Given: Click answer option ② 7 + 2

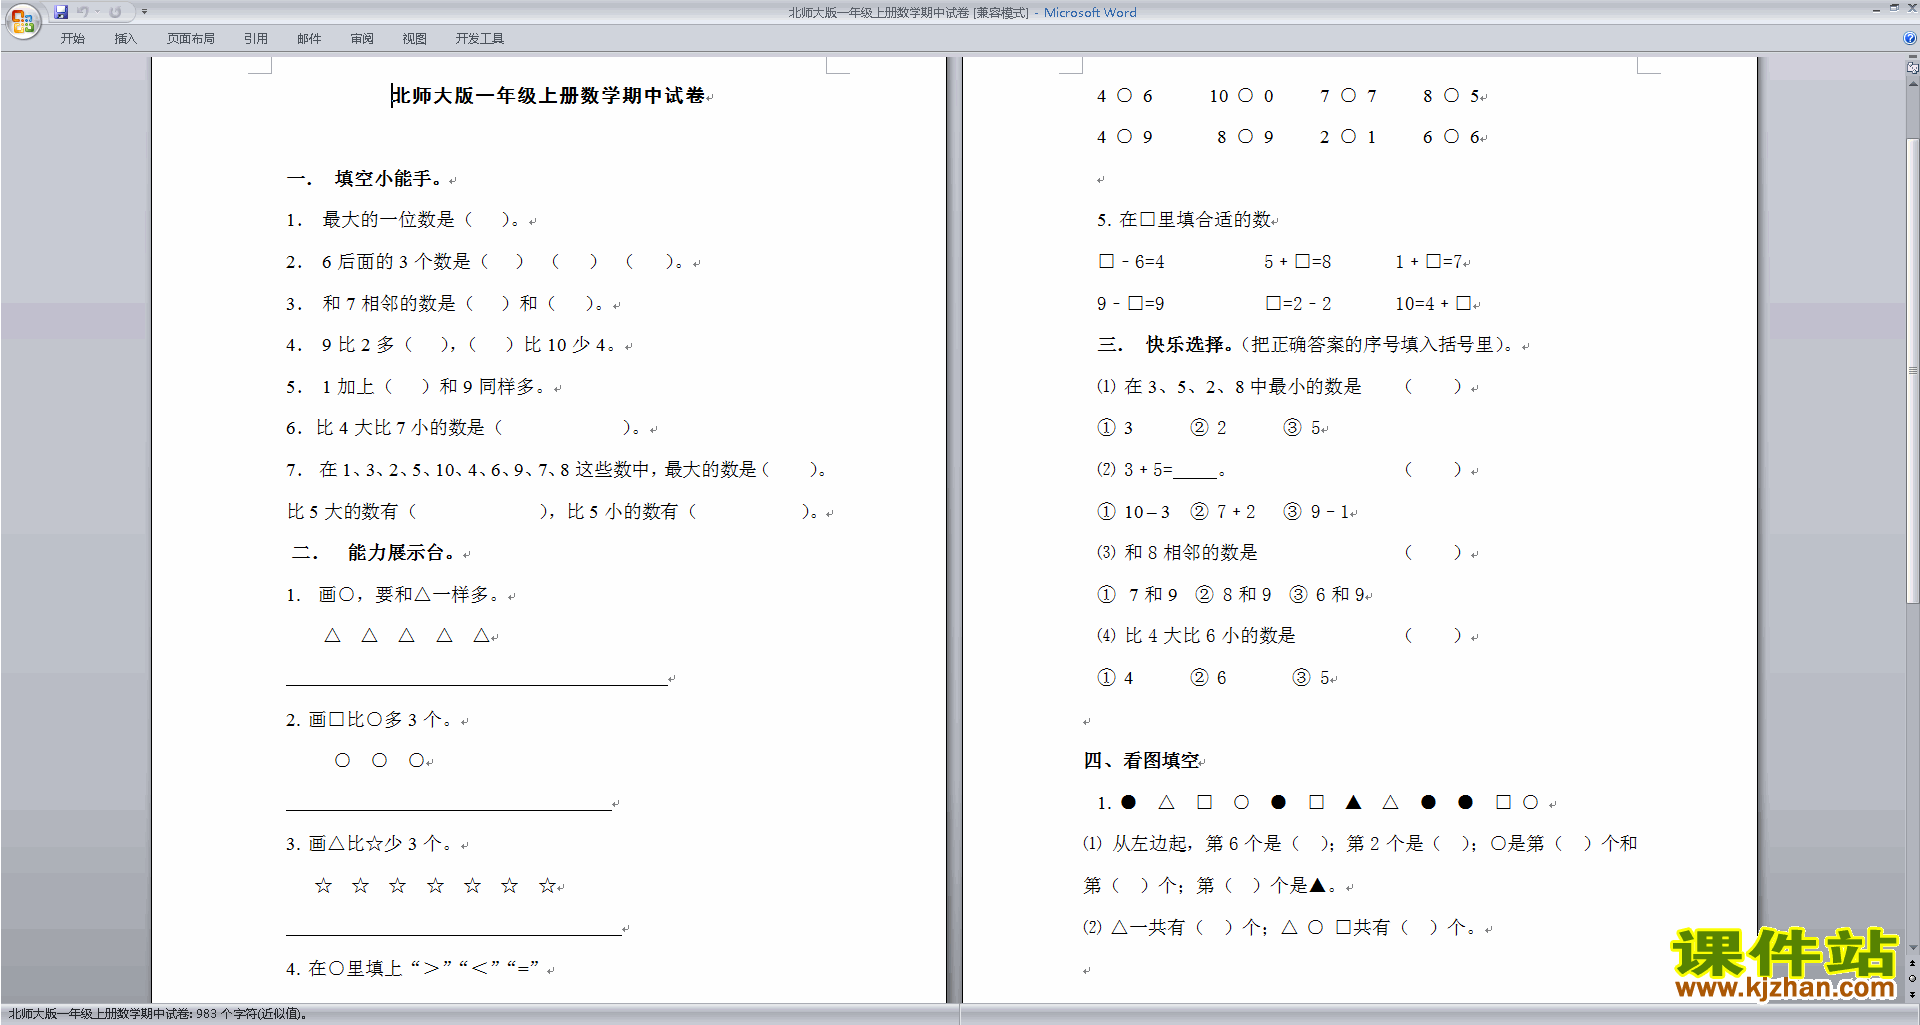Looking at the screenshot, I should [1222, 512].
